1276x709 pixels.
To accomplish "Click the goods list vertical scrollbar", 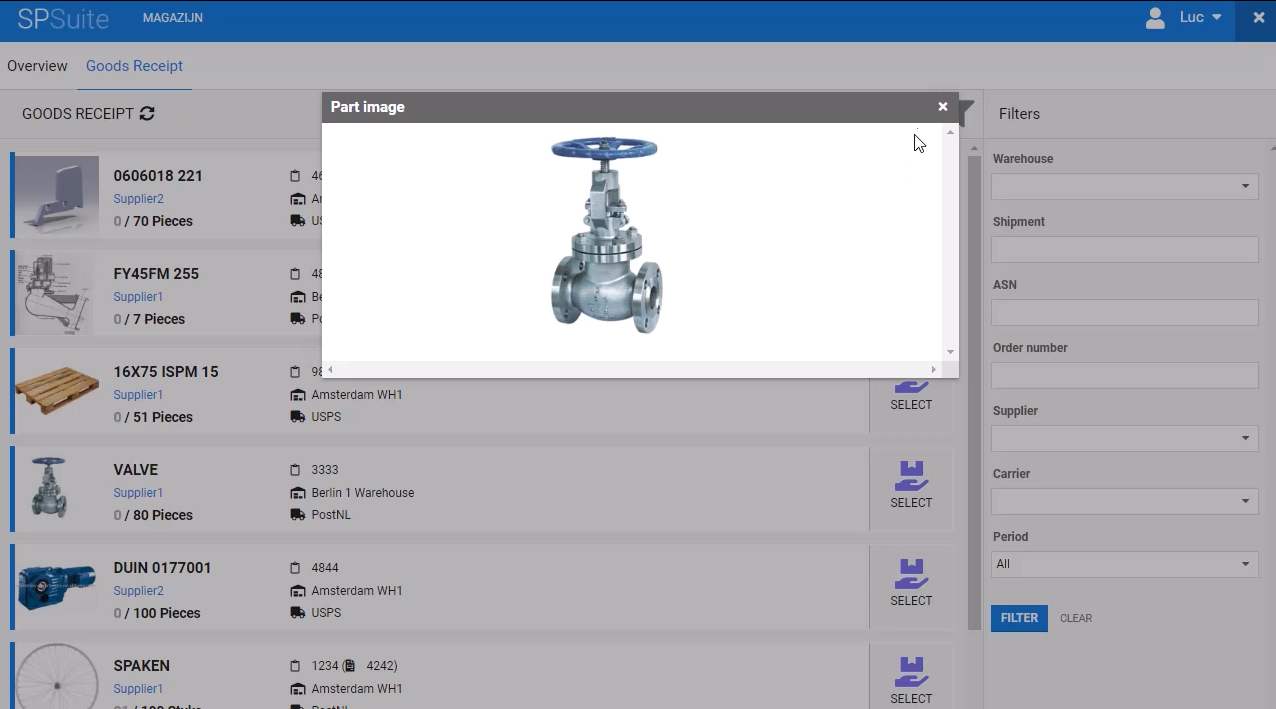I will [x=974, y=392].
